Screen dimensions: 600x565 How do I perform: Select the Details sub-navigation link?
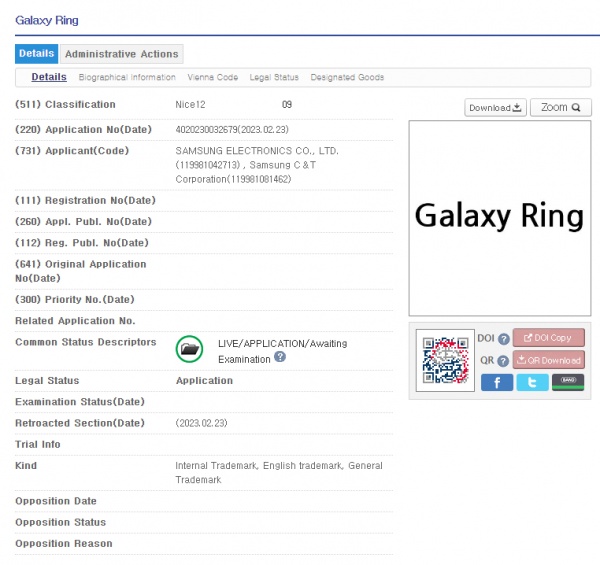pyautogui.click(x=49, y=77)
